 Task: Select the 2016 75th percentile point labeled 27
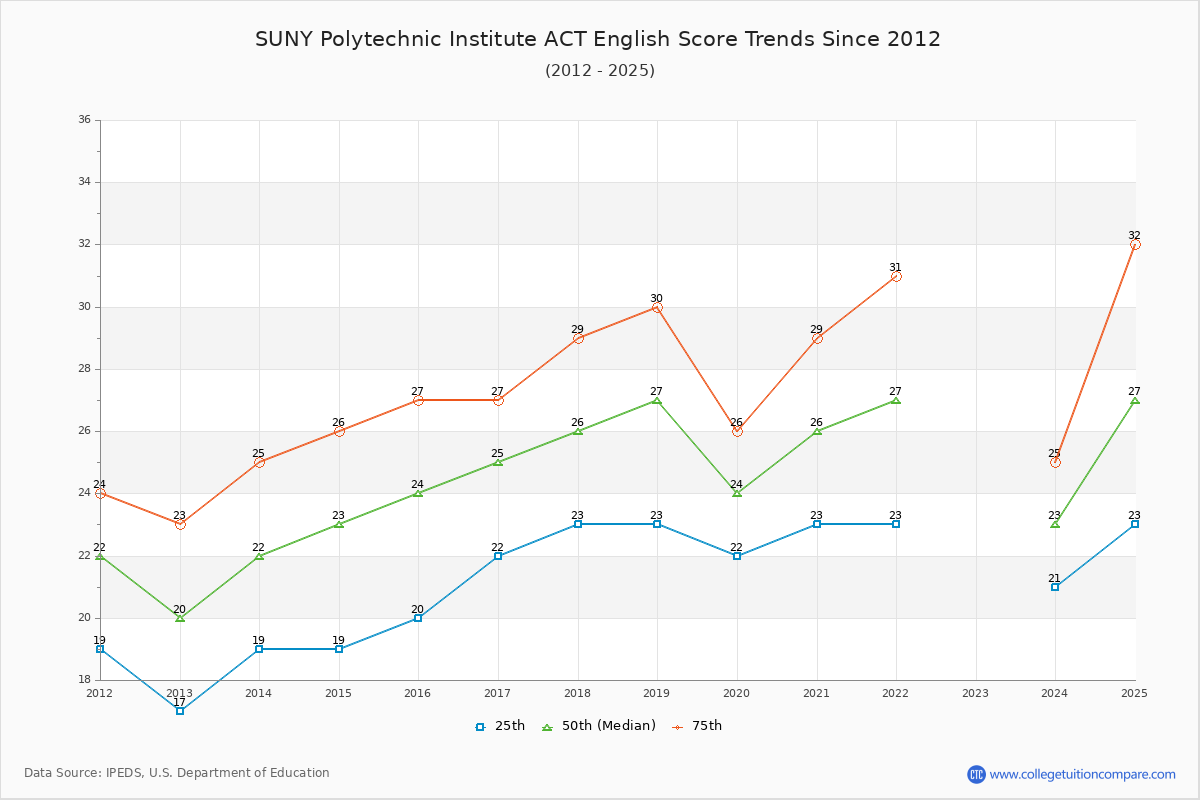pyautogui.click(x=418, y=400)
